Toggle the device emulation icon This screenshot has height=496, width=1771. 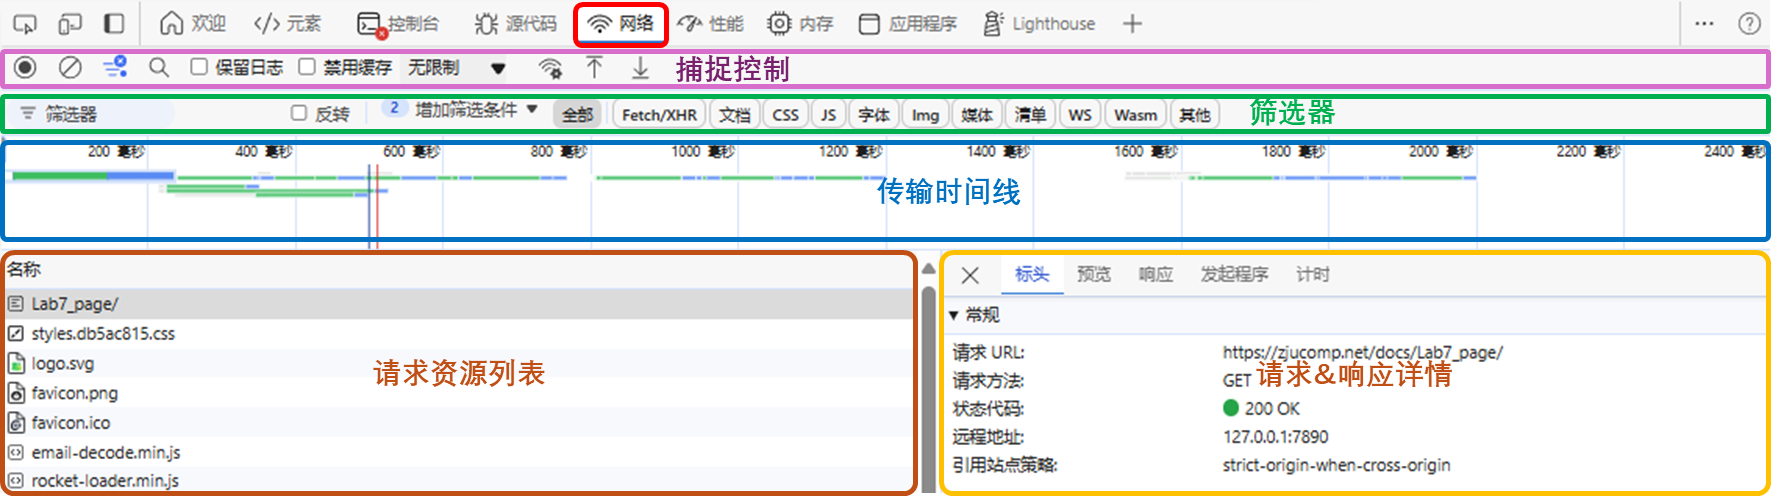[70, 24]
